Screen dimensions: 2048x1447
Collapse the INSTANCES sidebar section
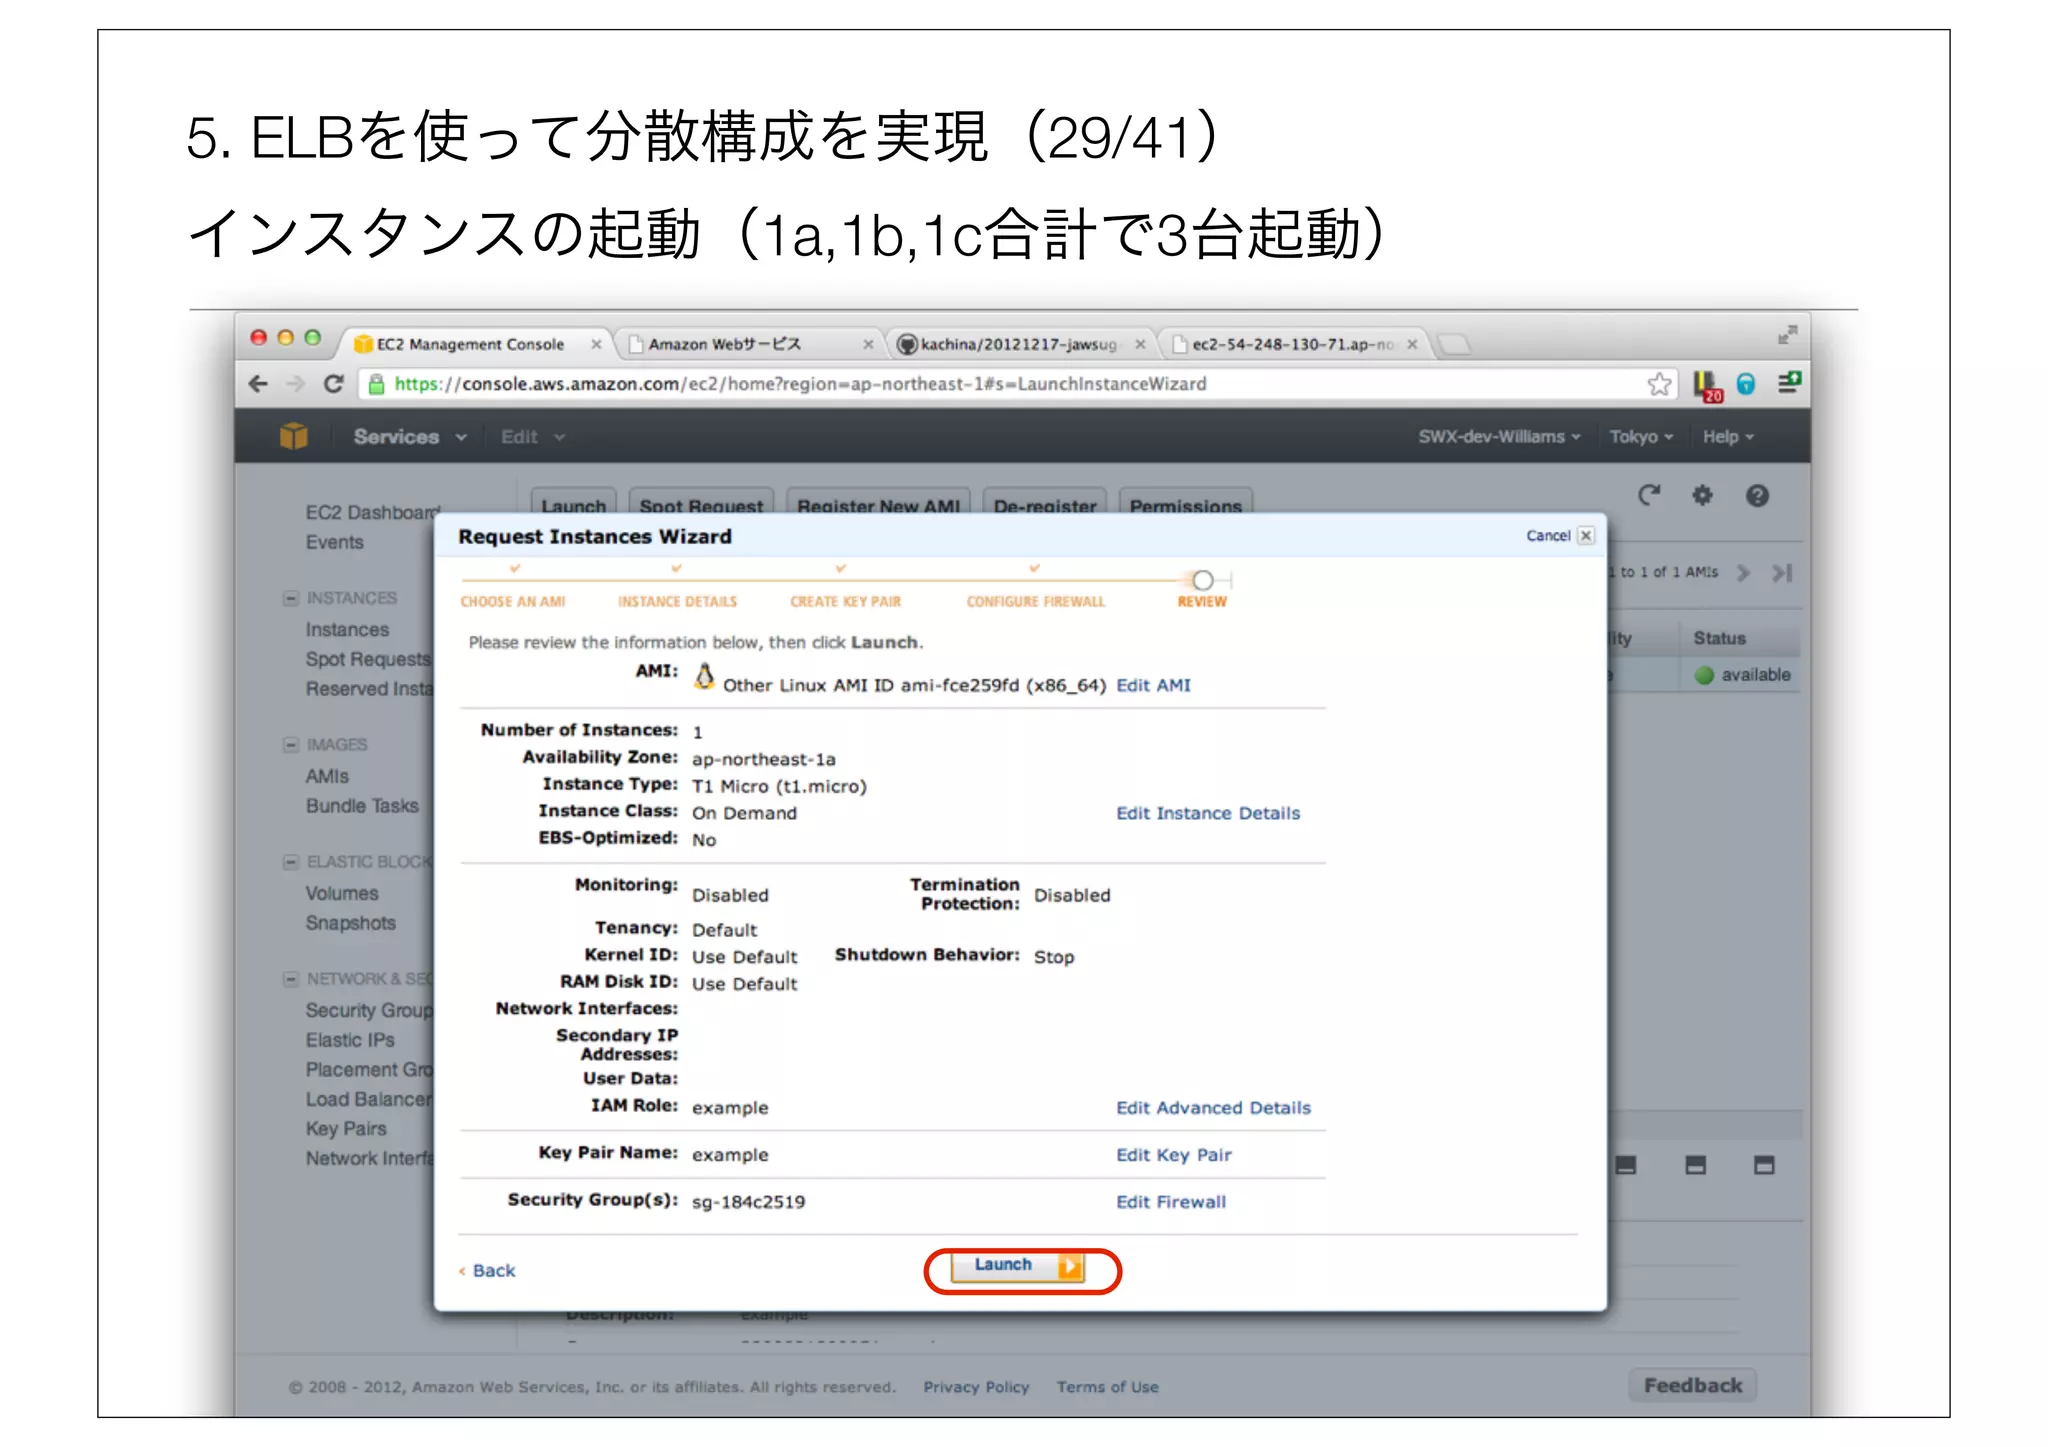pos(291,598)
